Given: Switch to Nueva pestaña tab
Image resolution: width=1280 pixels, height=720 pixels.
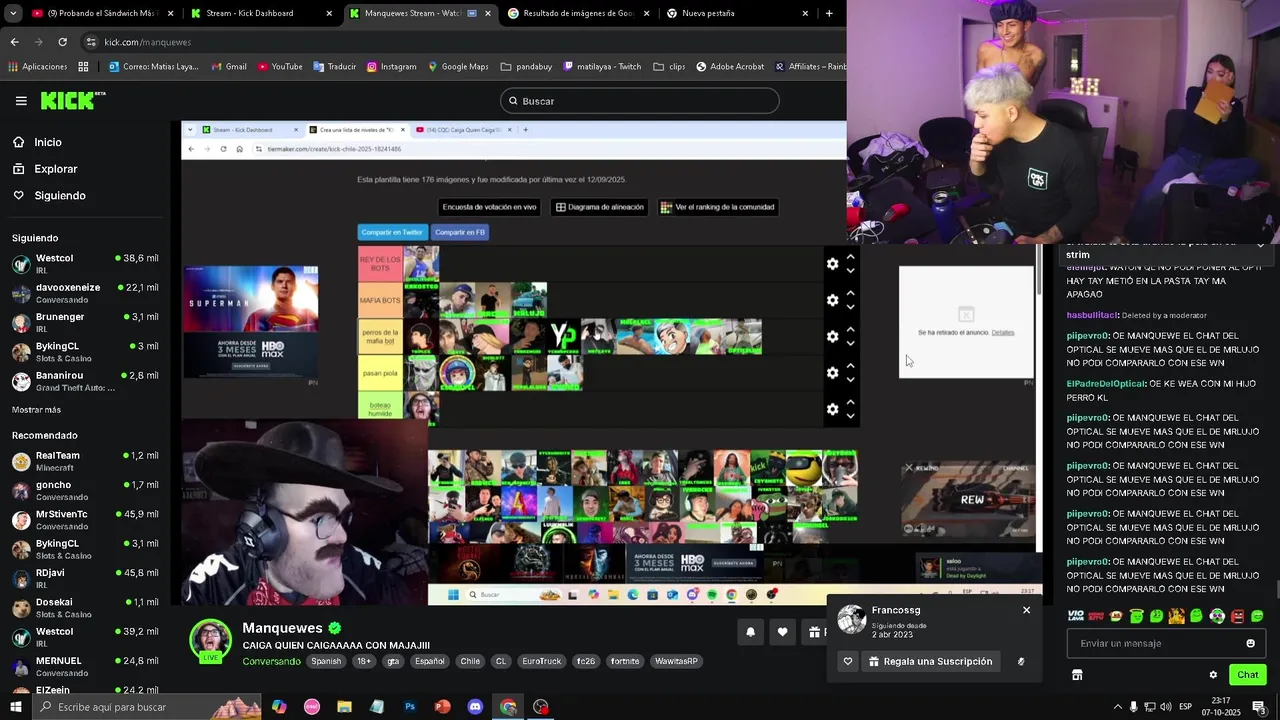Looking at the screenshot, I should coord(735,13).
